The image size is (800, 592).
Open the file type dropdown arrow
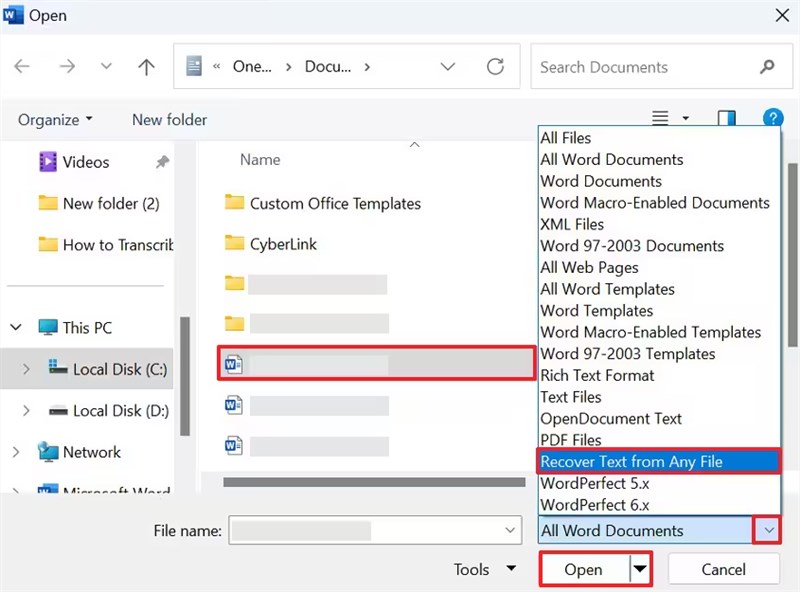tap(768, 530)
